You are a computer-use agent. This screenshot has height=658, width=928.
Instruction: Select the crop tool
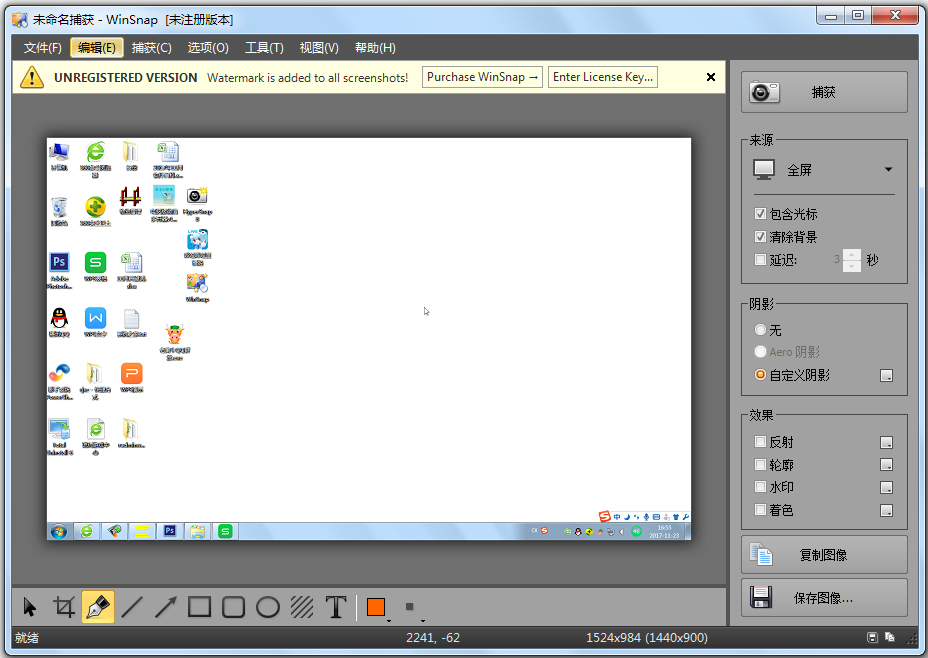coord(64,607)
